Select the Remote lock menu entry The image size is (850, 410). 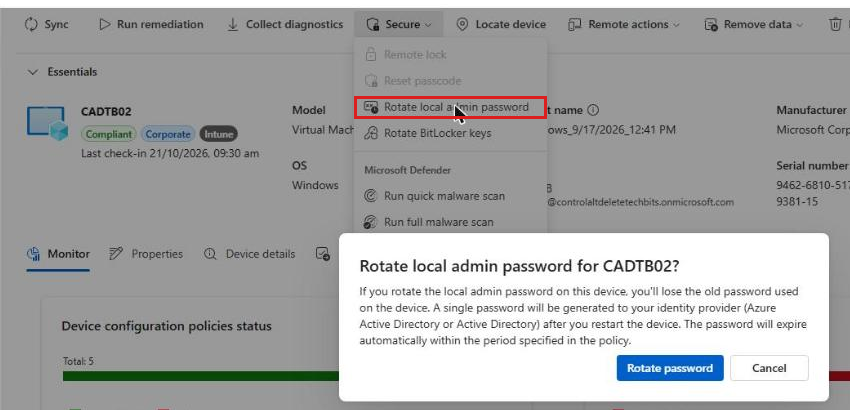450,54
